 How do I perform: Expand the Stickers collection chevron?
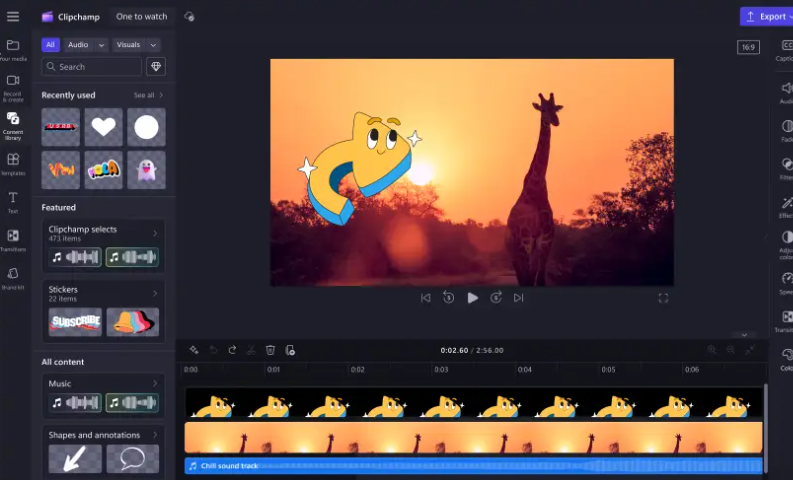(155, 293)
